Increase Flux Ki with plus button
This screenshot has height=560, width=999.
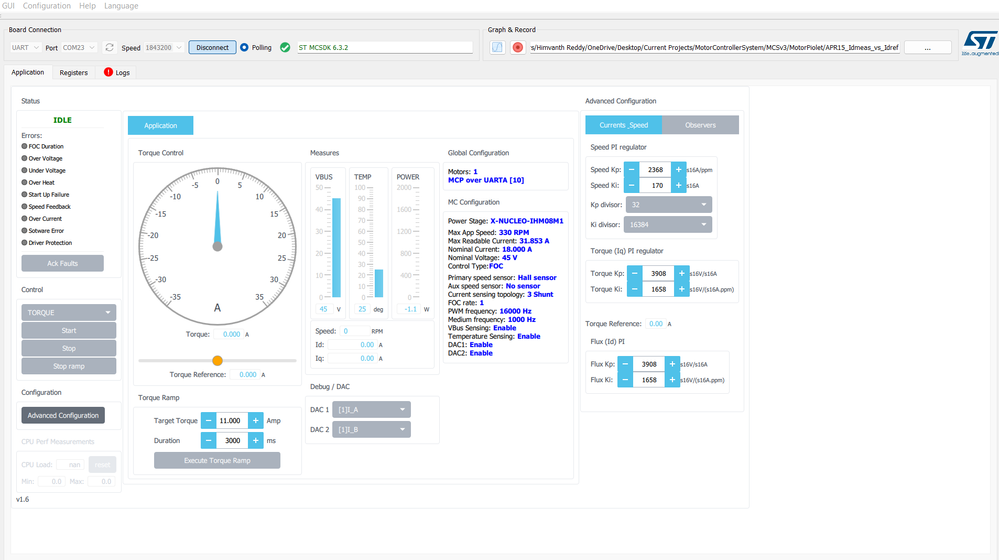point(672,380)
